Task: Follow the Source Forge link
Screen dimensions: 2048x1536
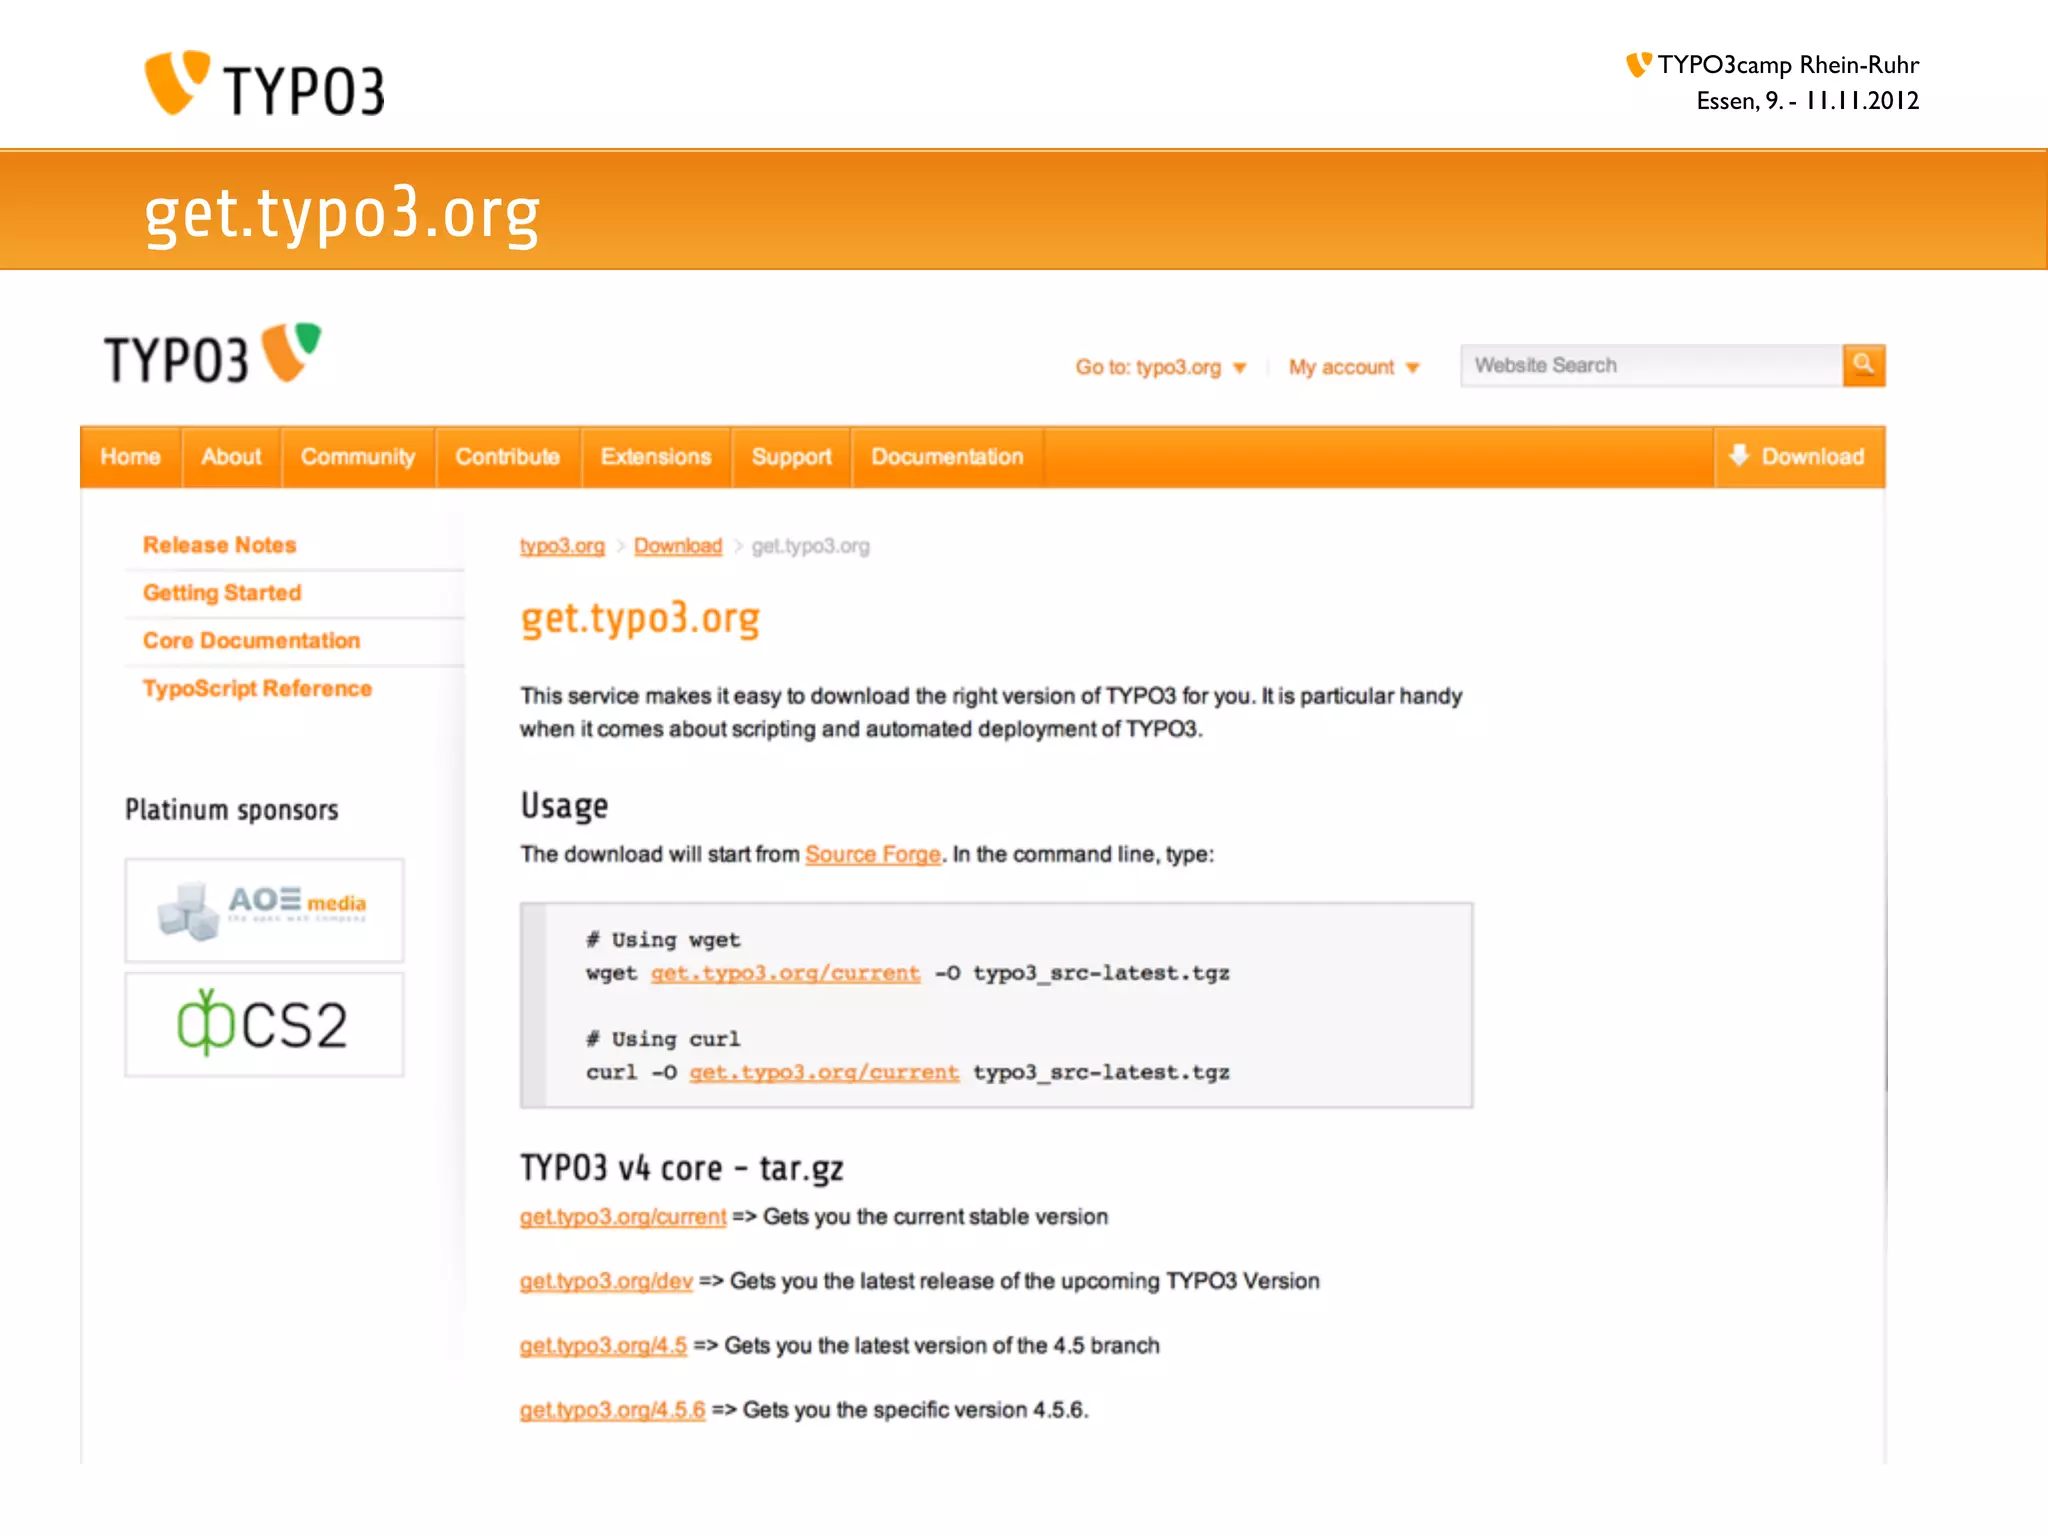Action: point(873,855)
